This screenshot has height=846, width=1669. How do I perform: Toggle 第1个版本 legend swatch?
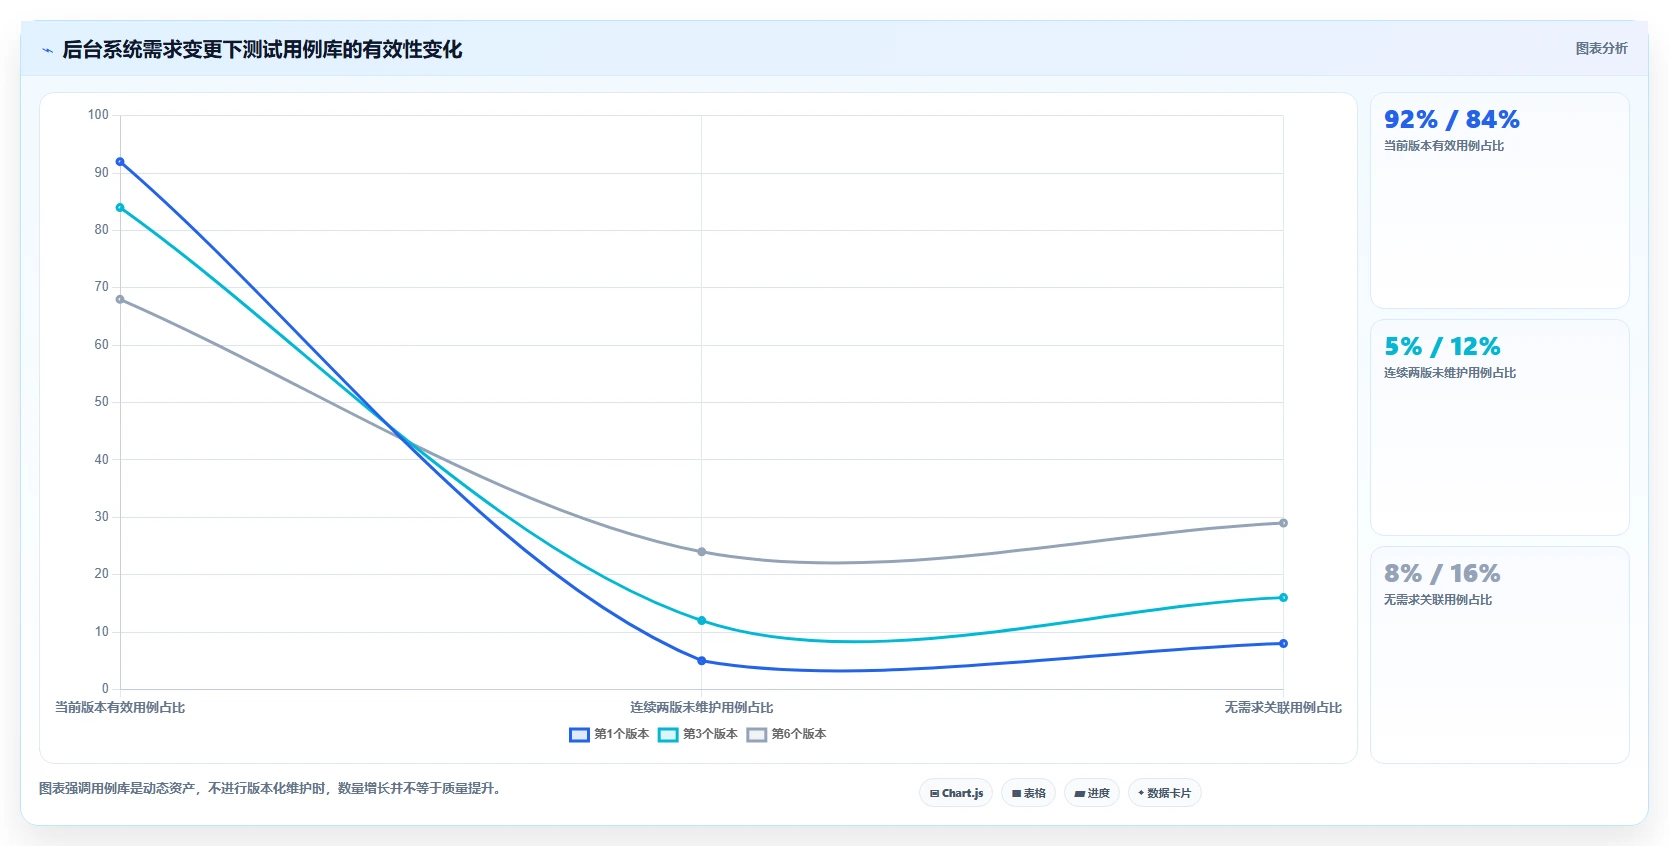(x=579, y=735)
